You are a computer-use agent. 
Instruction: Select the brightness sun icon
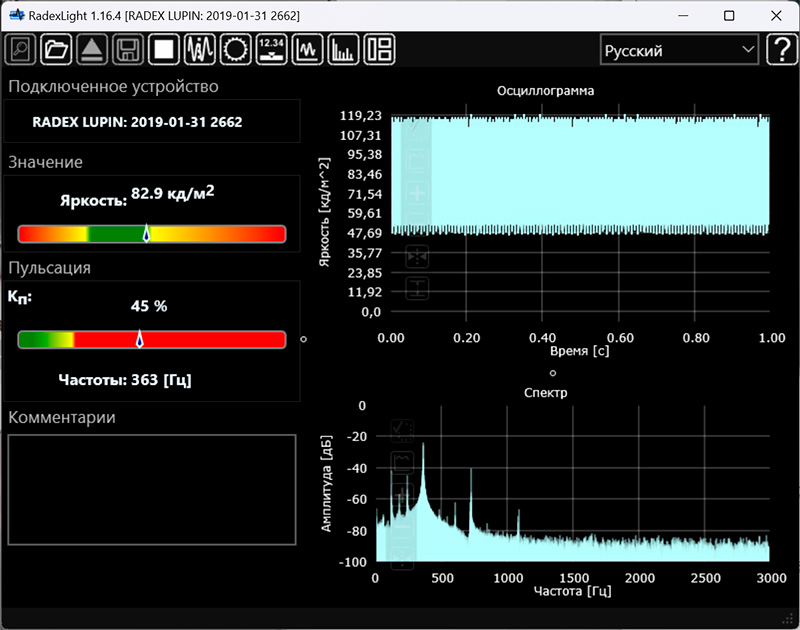tap(236, 49)
